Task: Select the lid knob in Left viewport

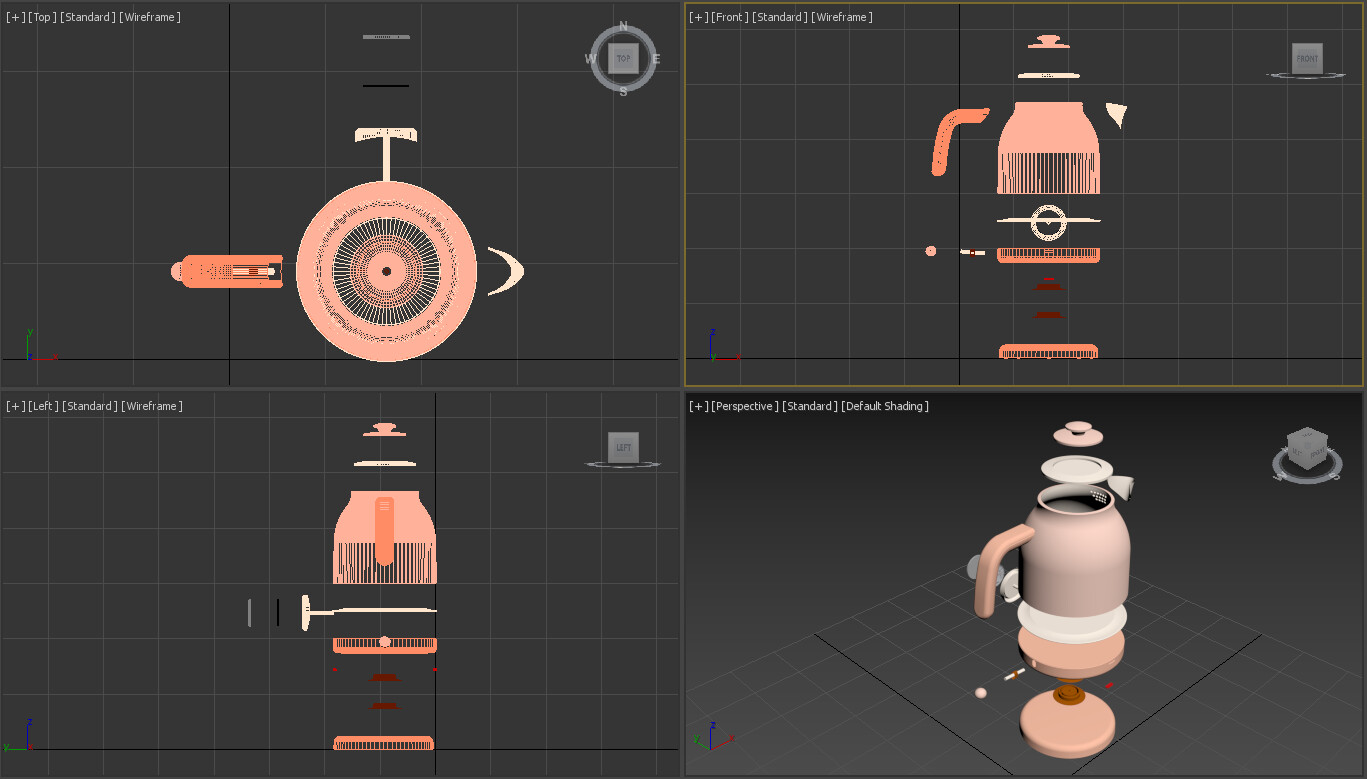Action: pyautogui.click(x=383, y=429)
